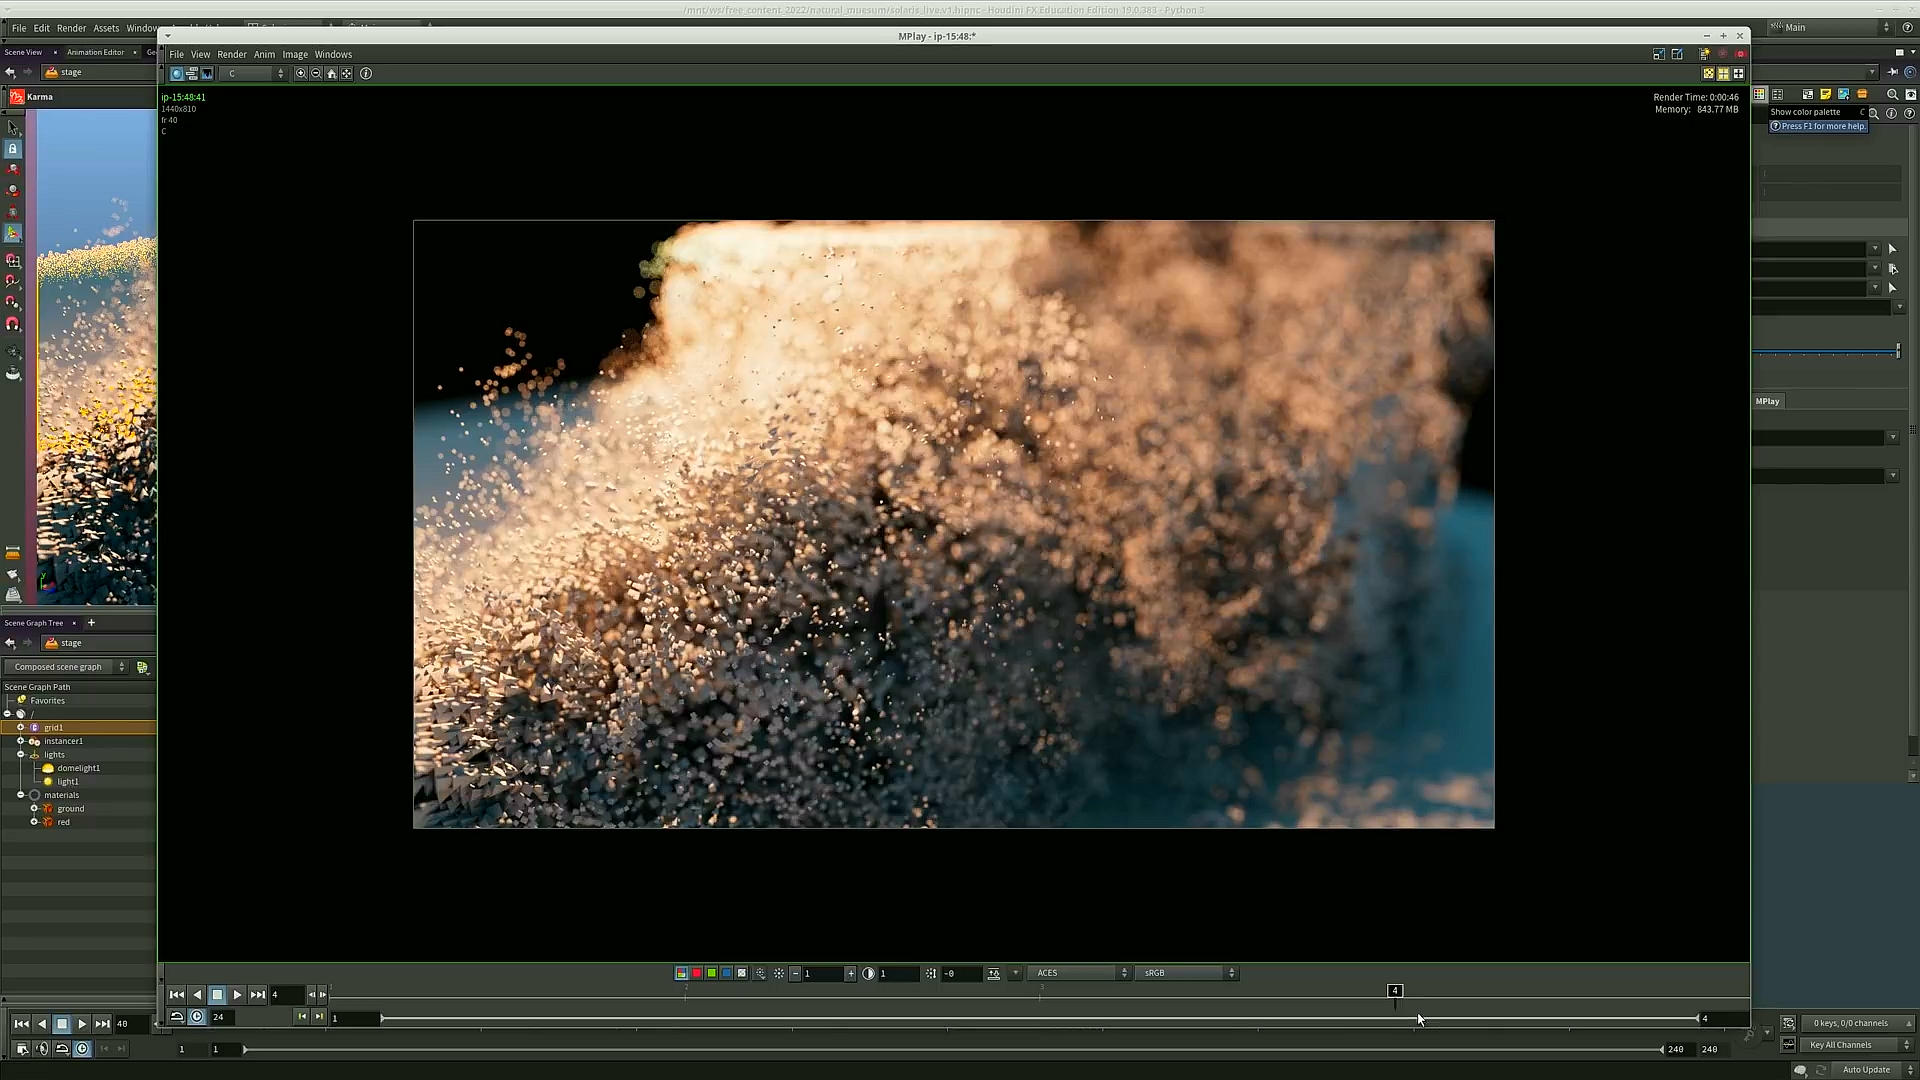Click the gamma contrast circle icon
This screenshot has width=1920, height=1080.
[868, 973]
